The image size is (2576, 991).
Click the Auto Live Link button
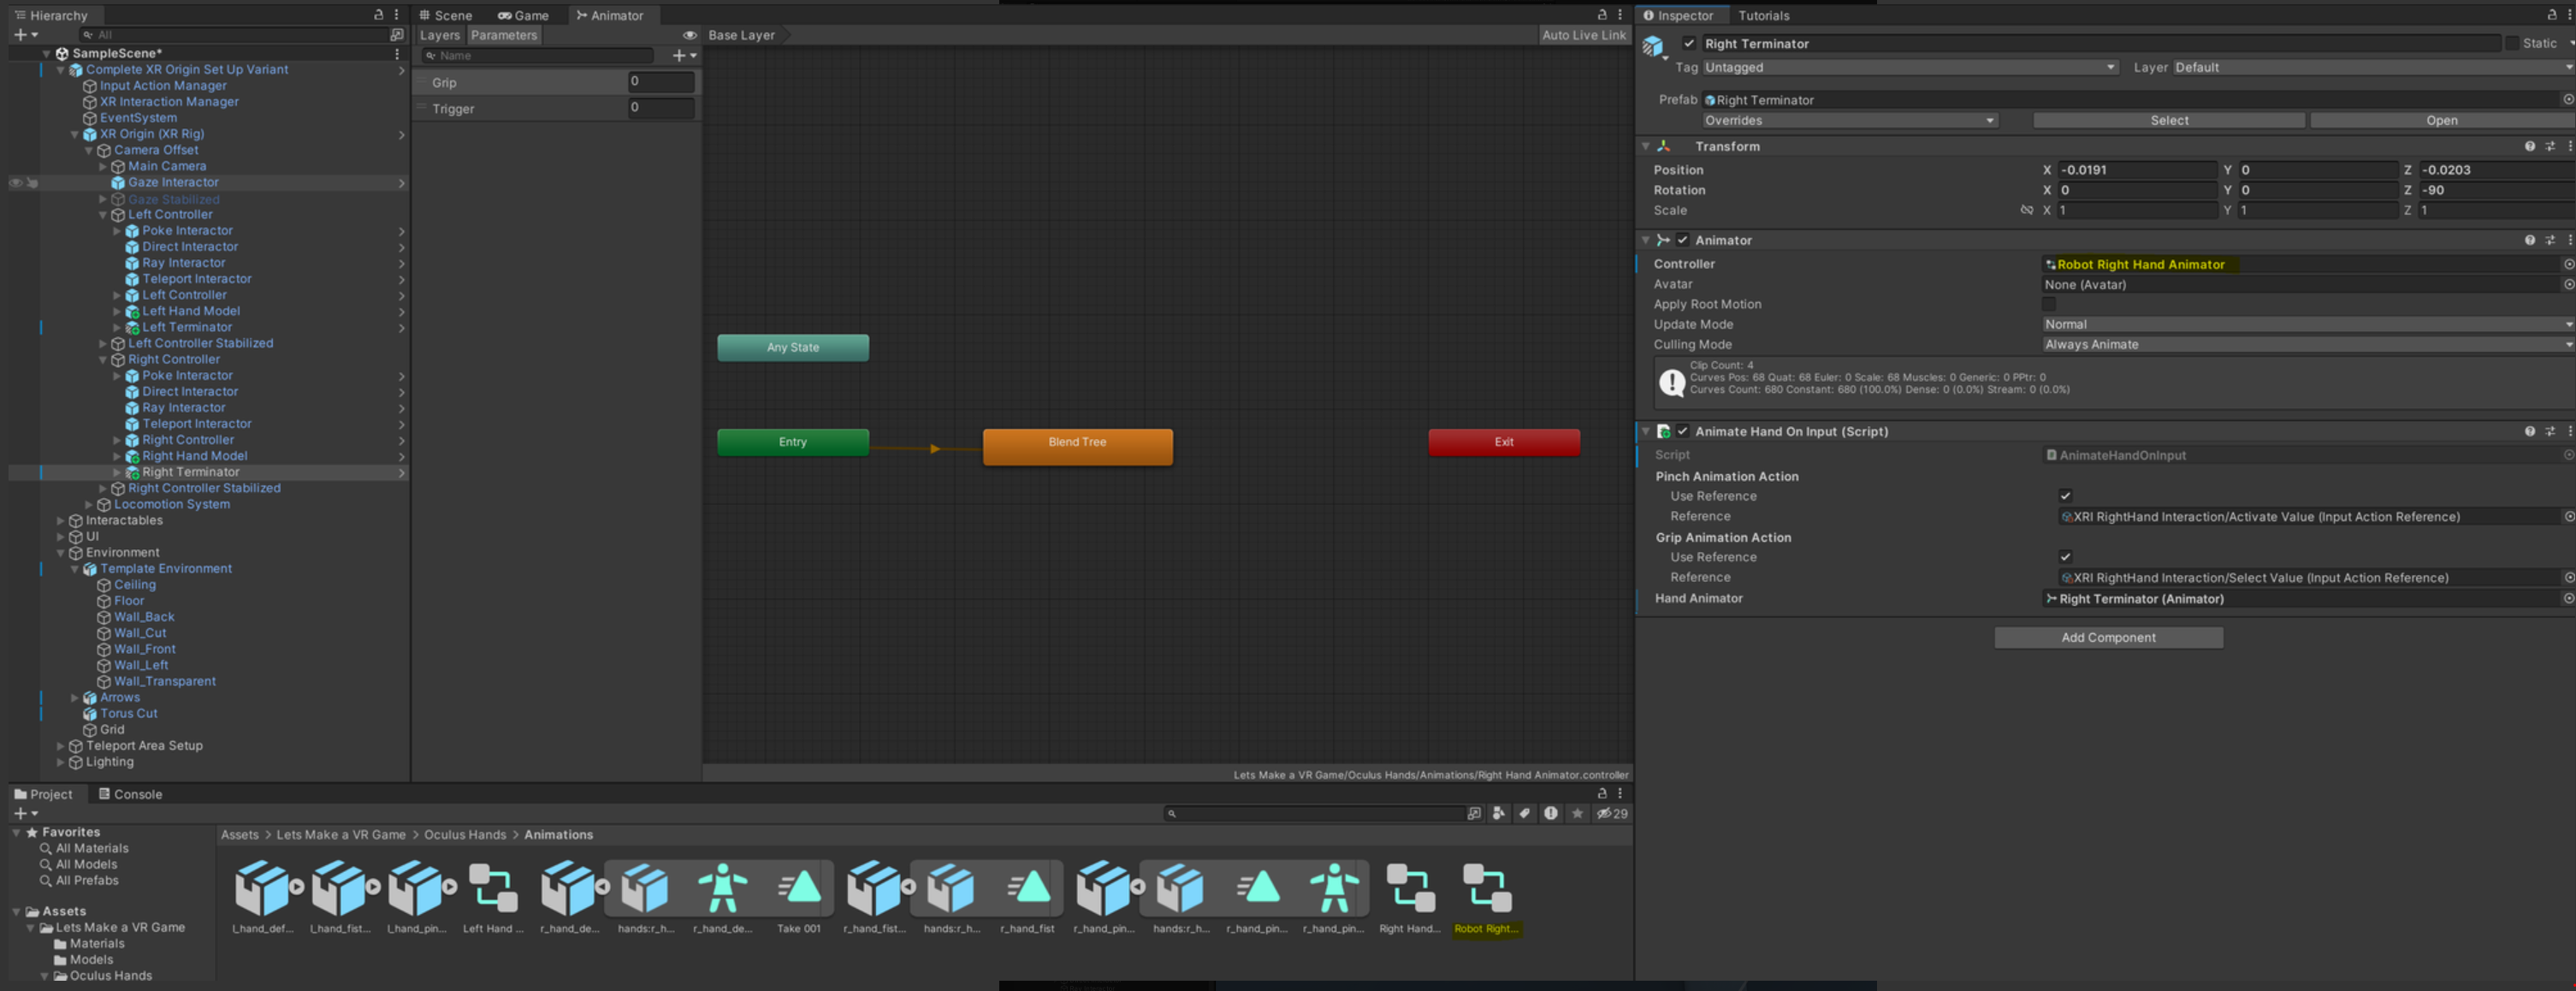(1583, 35)
